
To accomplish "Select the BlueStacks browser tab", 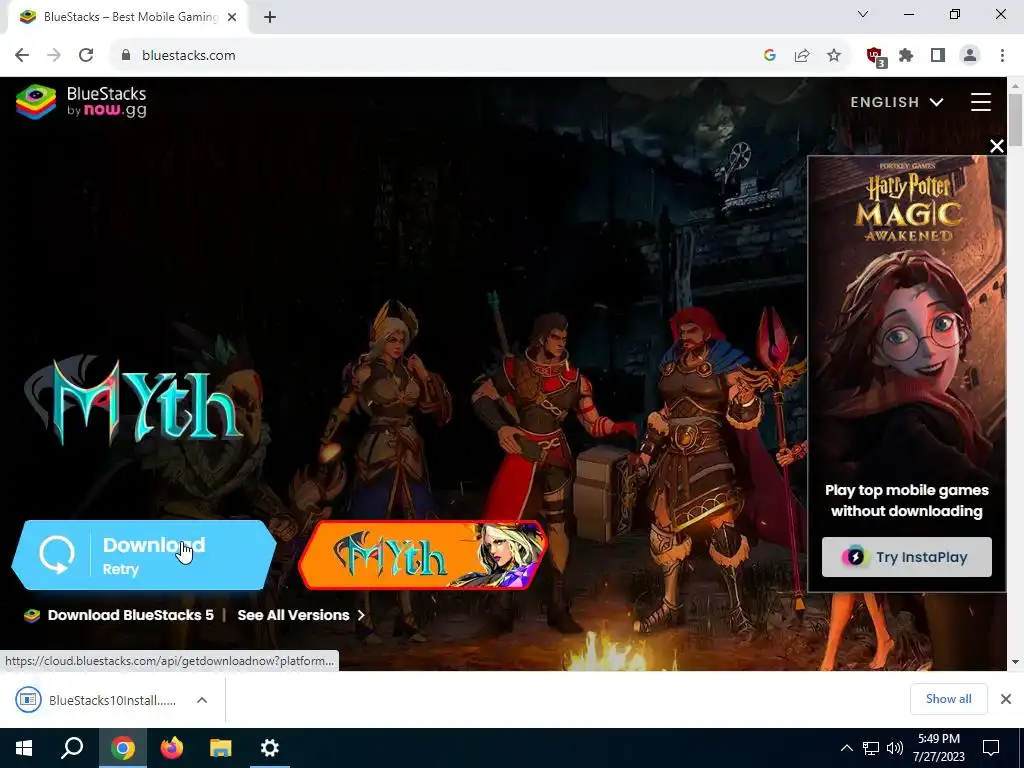I will 127,17.
